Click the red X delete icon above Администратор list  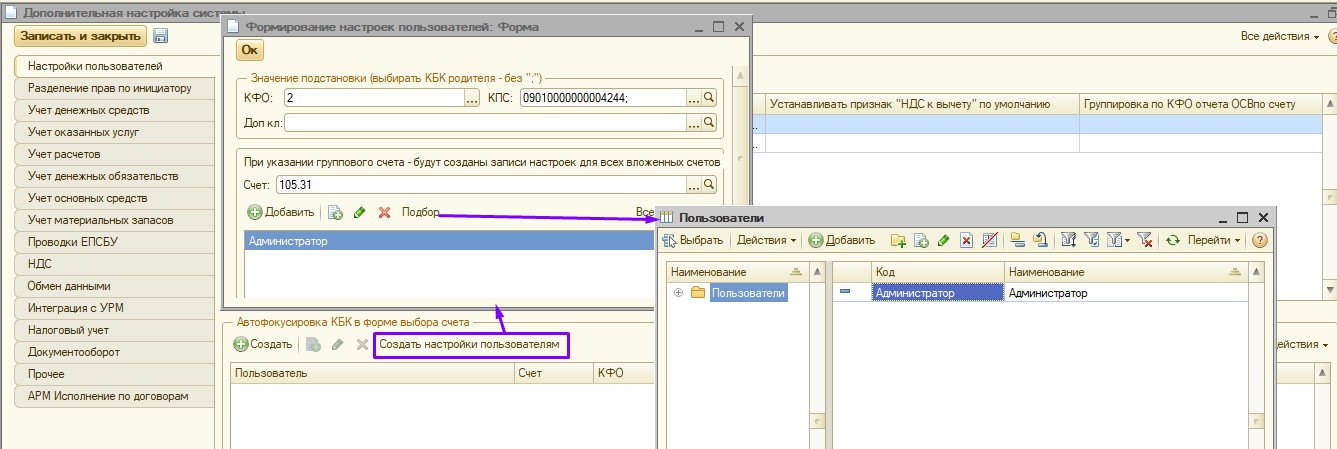[x=384, y=212]
